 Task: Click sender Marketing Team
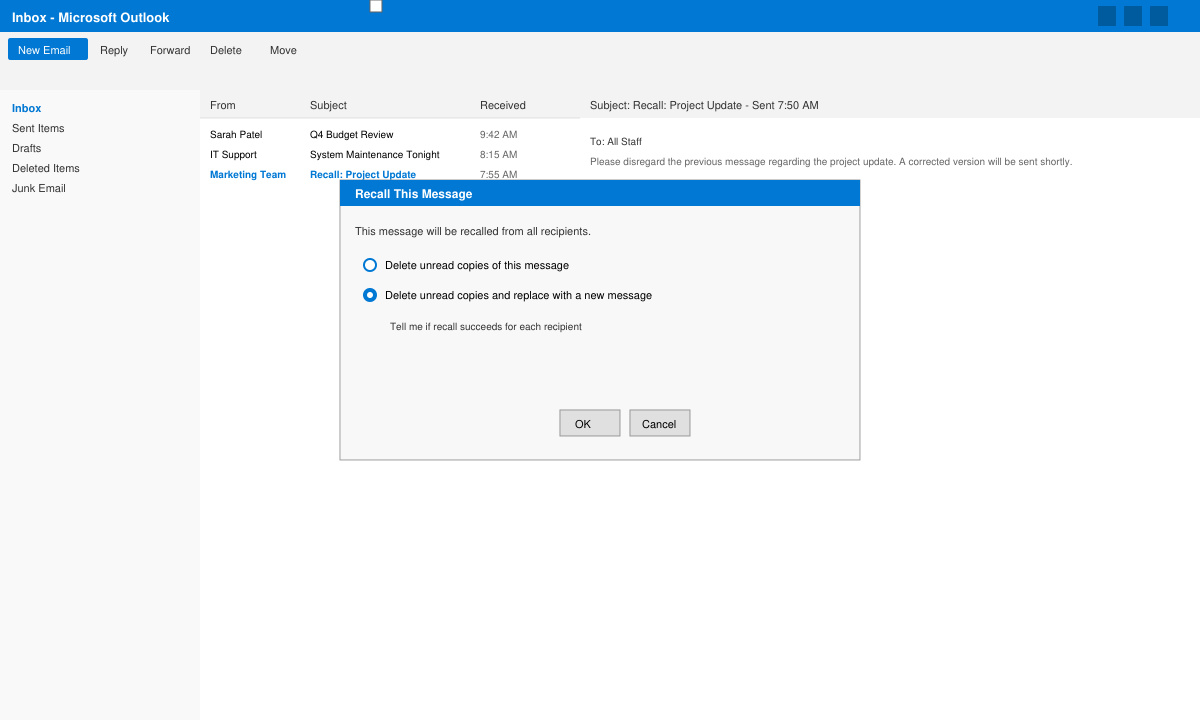pyautogui.click(x=248, y=174)
